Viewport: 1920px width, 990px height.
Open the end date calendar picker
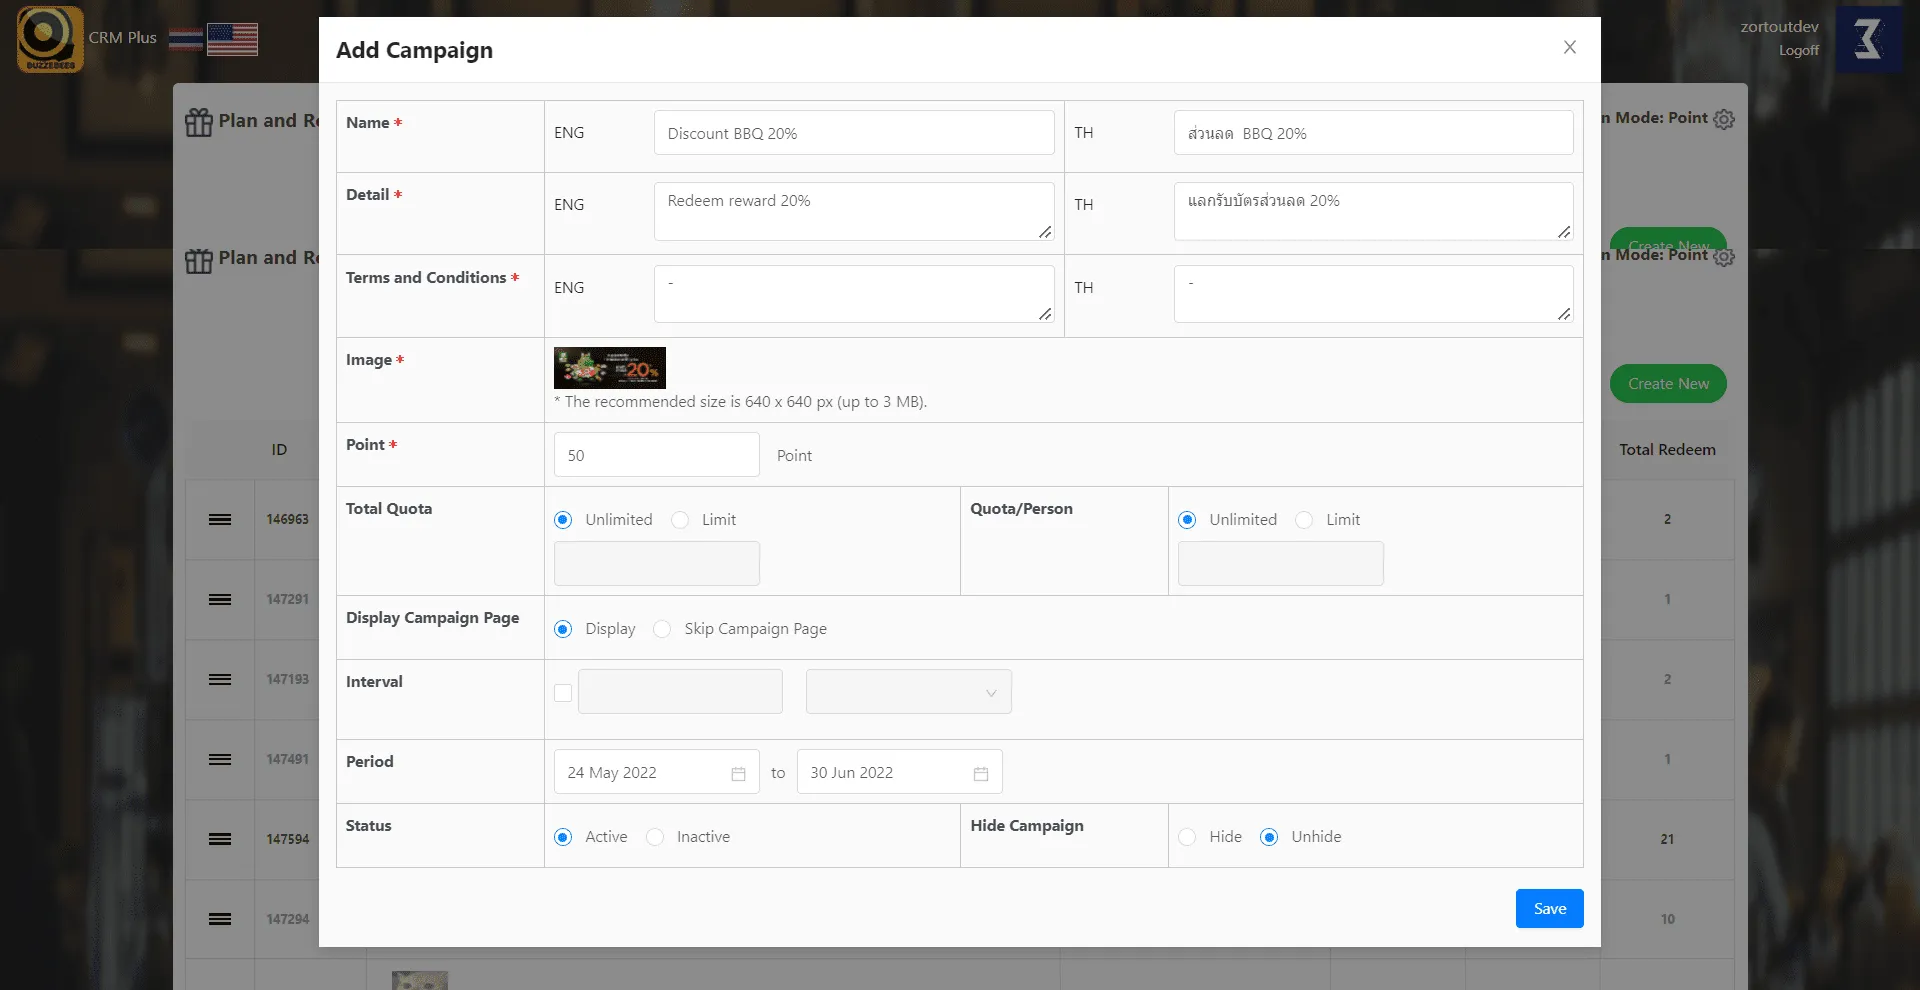980,773
